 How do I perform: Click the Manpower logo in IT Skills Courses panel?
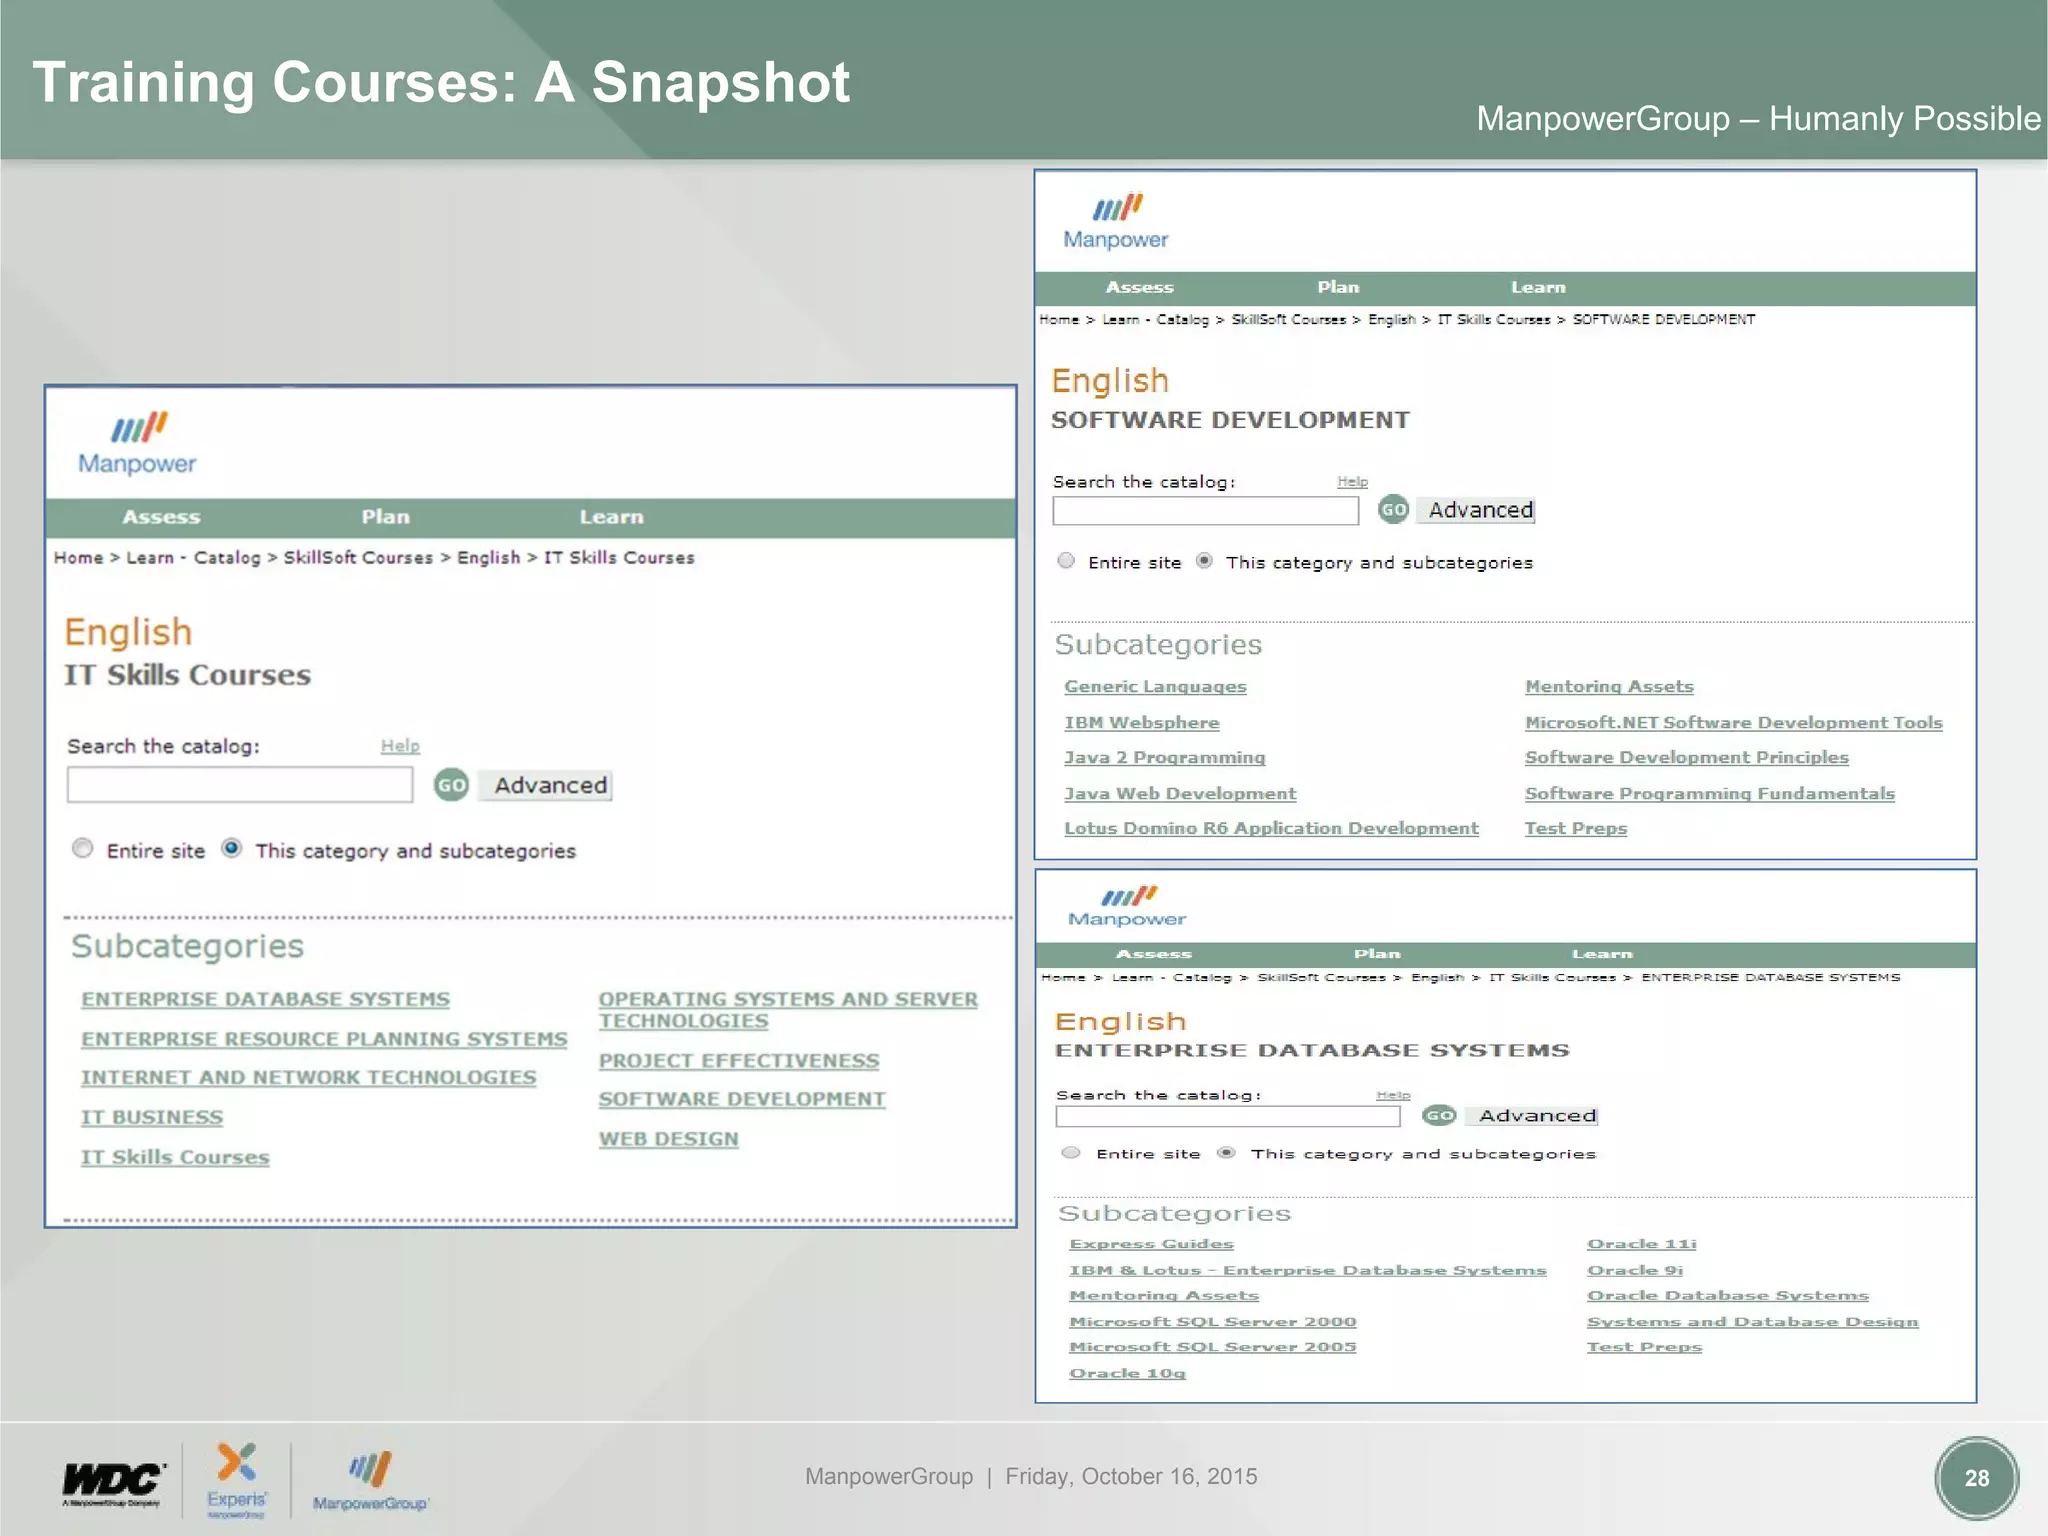(138, 443)
